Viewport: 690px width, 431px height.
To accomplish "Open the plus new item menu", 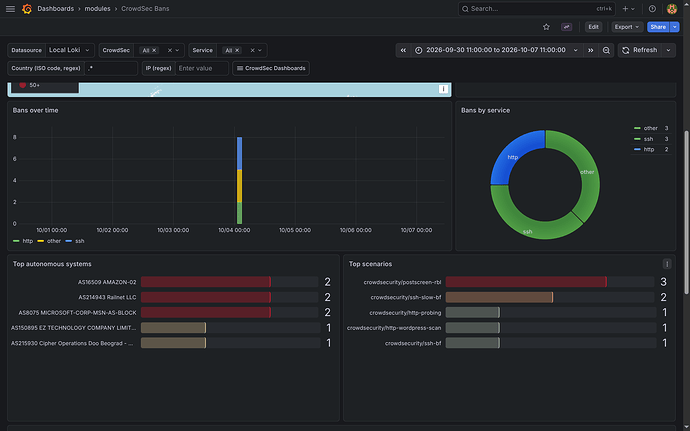I will [x=628, y=9].
